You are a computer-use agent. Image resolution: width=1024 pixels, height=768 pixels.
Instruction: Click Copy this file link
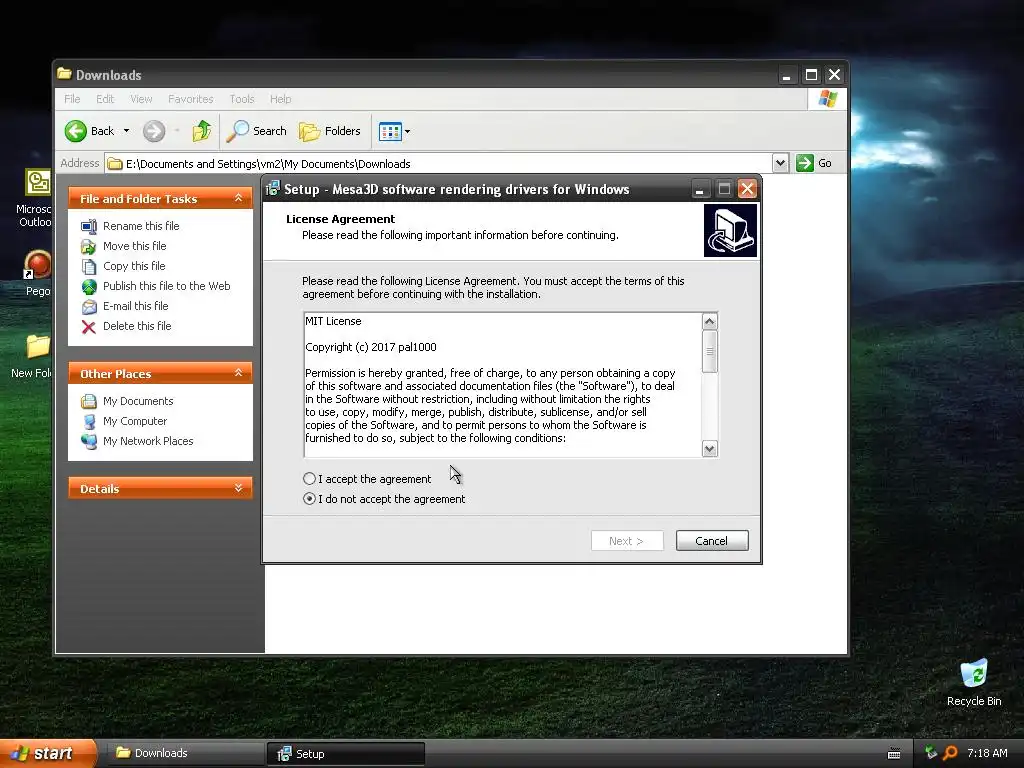(134, 266)
